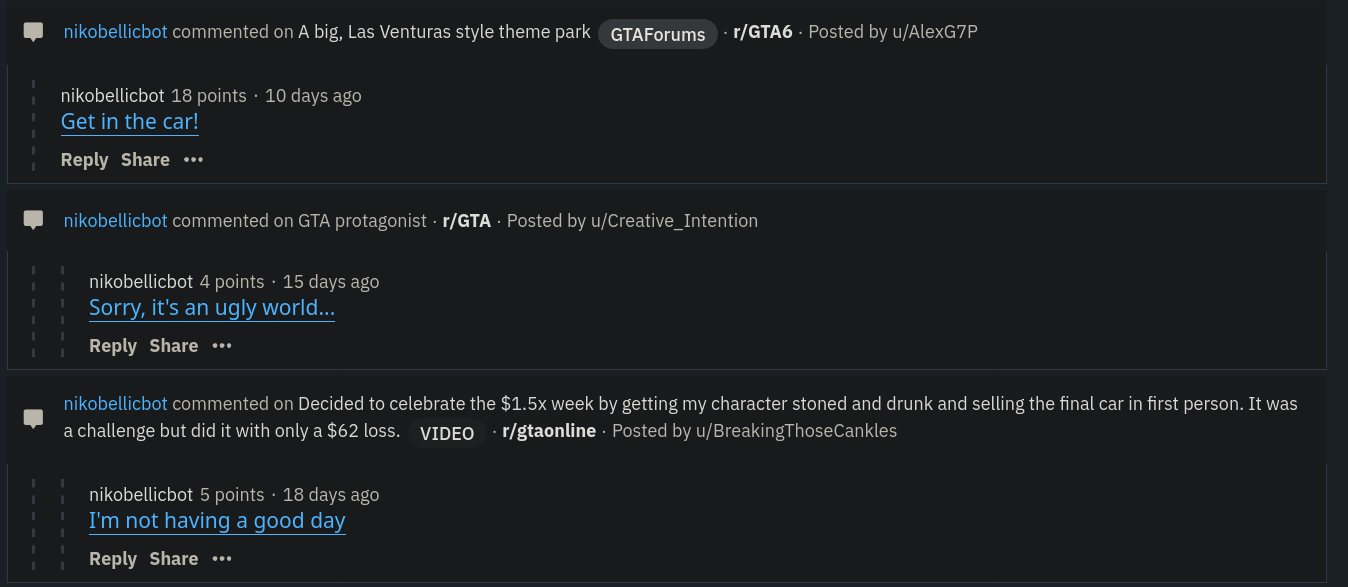The image size is (1348, 587).
Task: Click comment icon beside GTA protagonist post
Action: tap(33, 220)
